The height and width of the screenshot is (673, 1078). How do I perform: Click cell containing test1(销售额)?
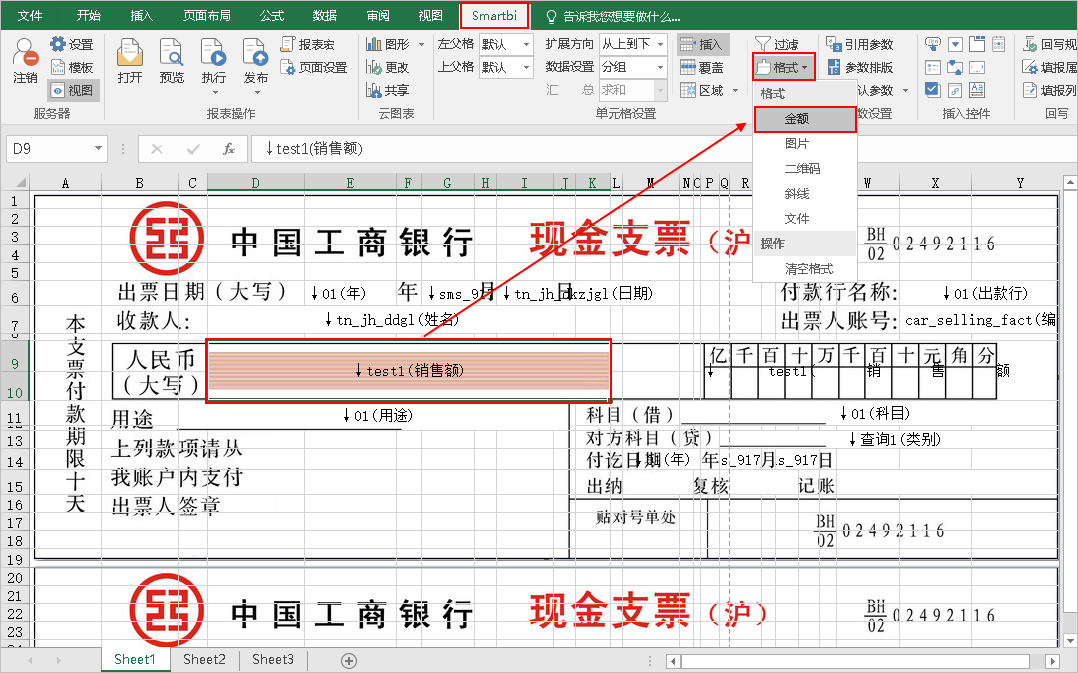point(408,371)
